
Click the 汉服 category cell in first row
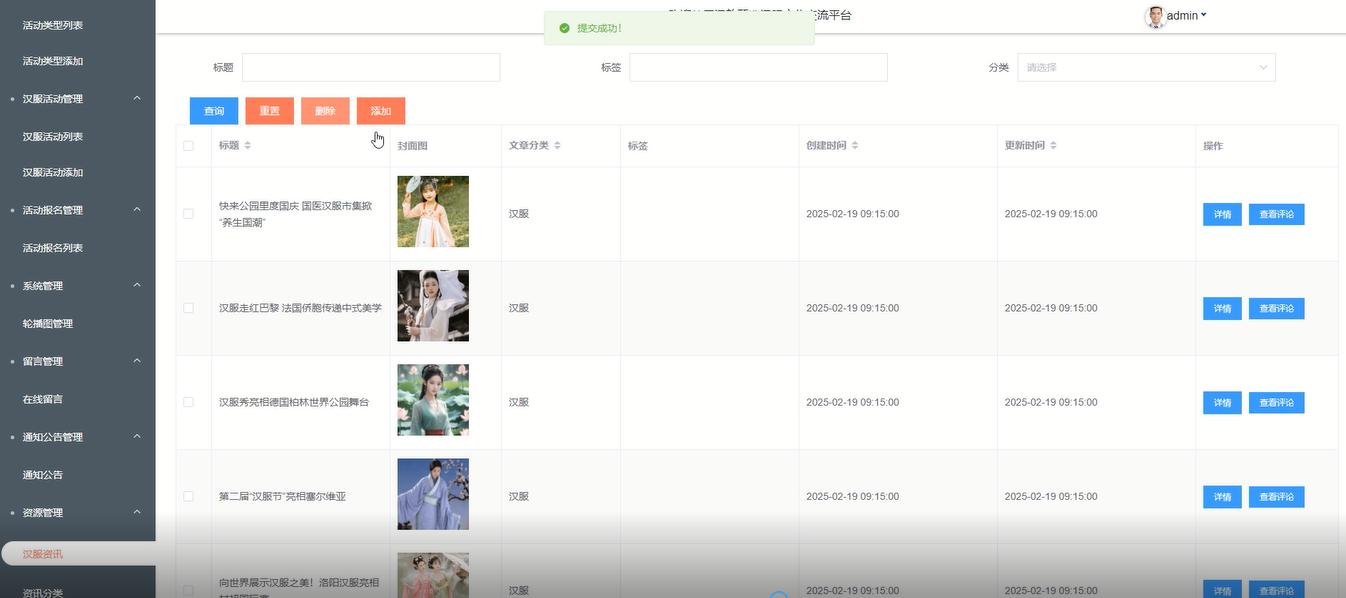(x=518, y=214)
